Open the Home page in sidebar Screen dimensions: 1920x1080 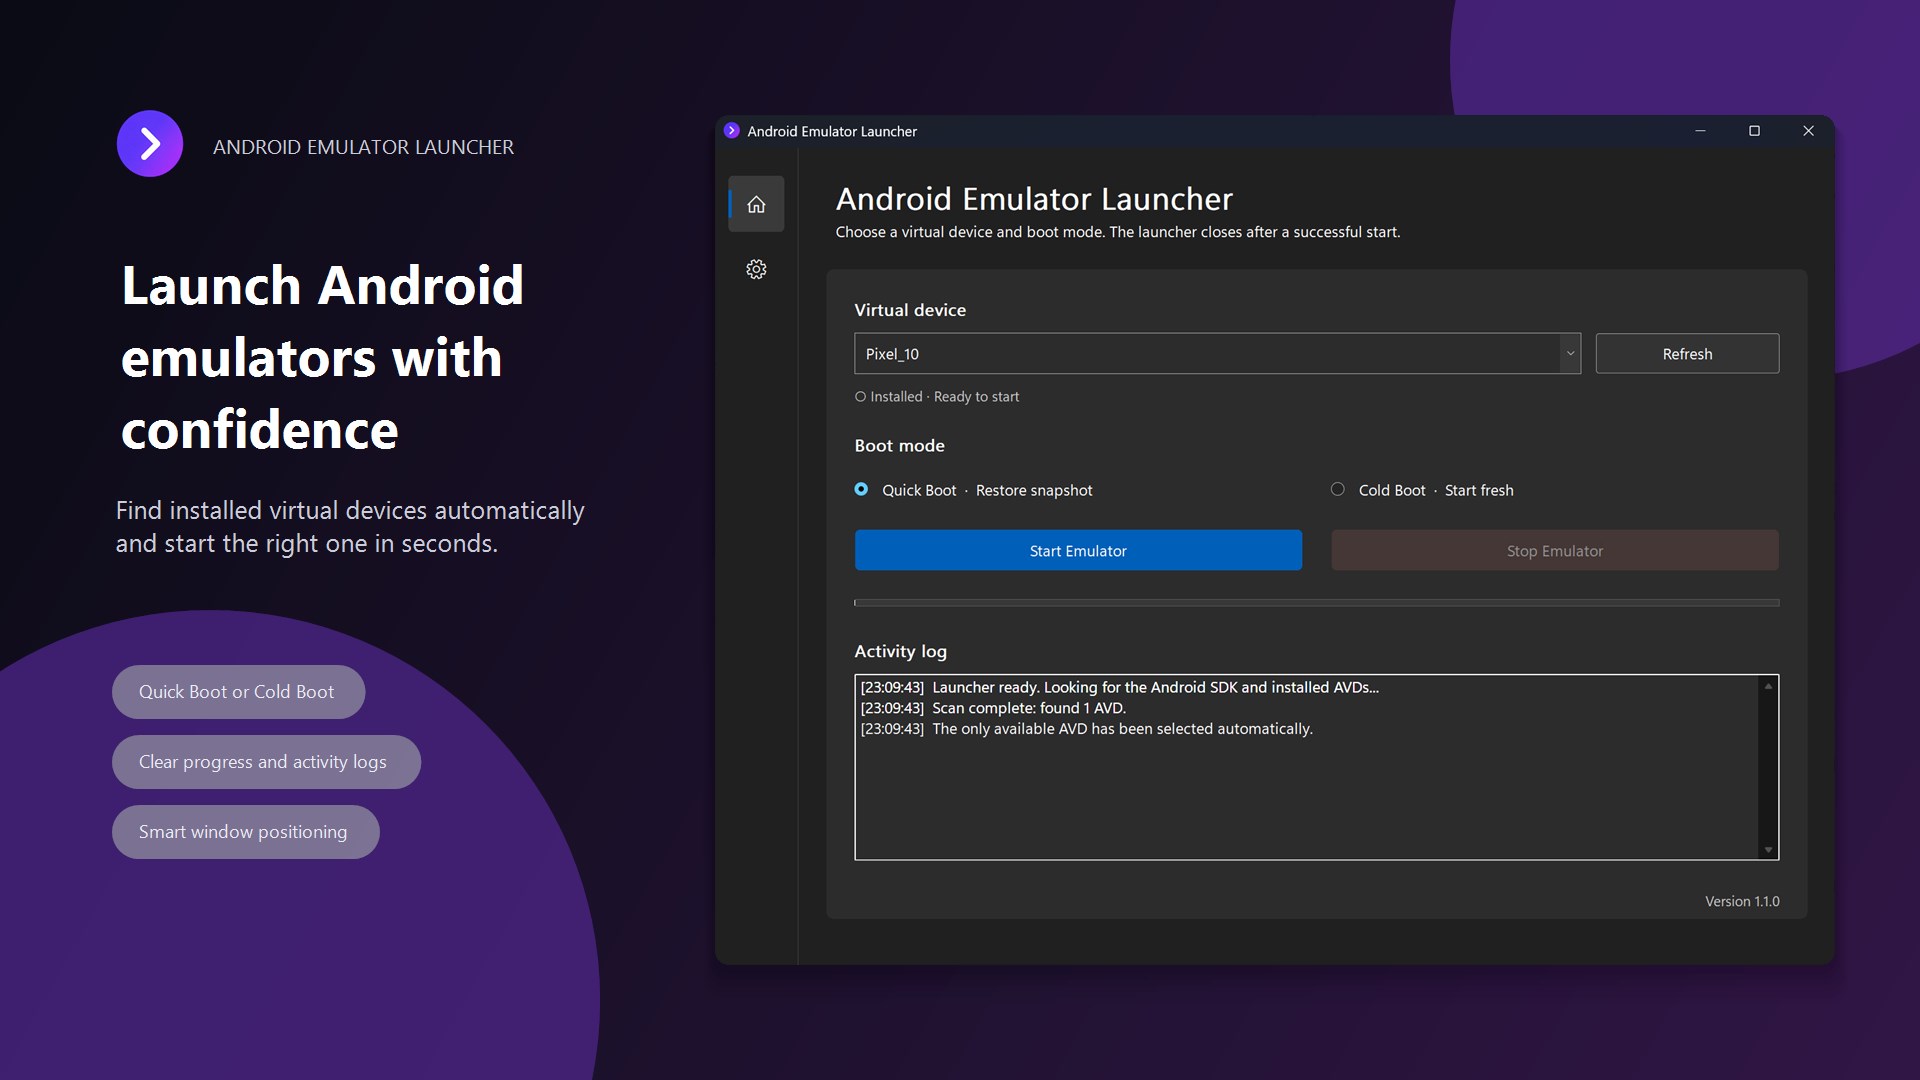pyautogui.click(x=756, y=204)
